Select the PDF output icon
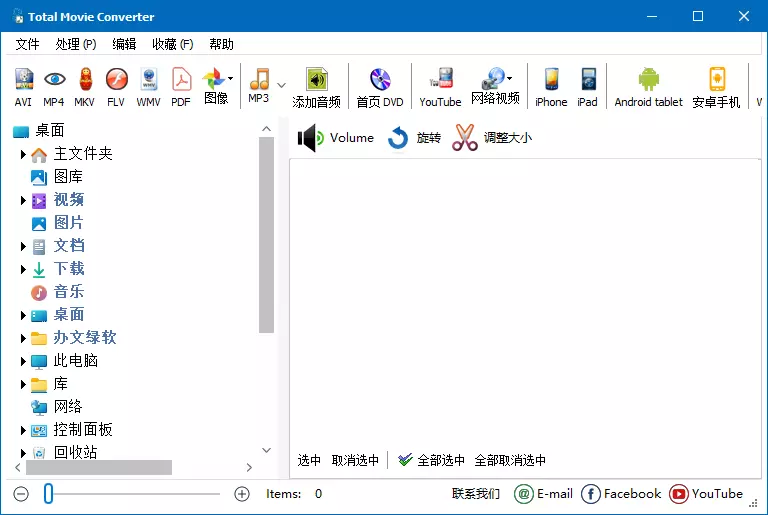This screenshot has width=768, height=515. point(180,86)
